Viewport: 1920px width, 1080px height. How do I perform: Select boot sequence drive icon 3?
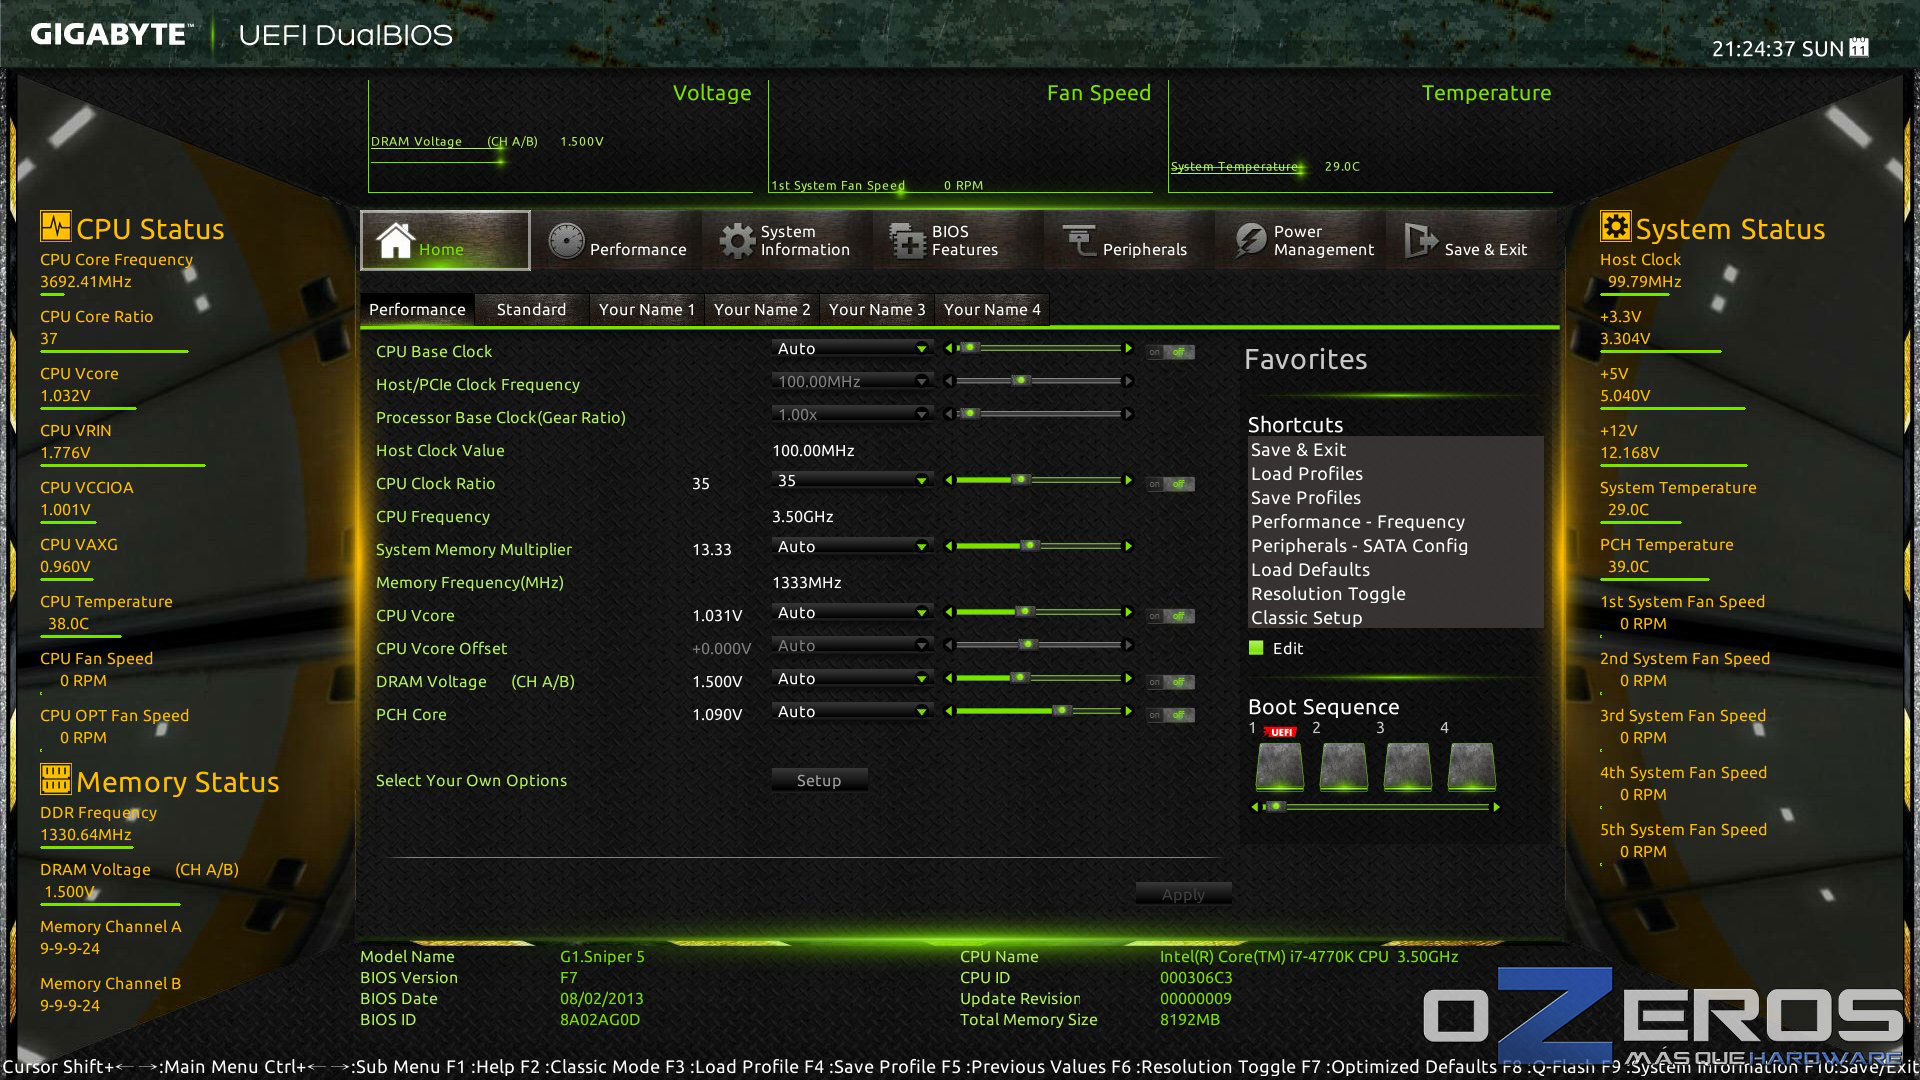point(1408,767)
